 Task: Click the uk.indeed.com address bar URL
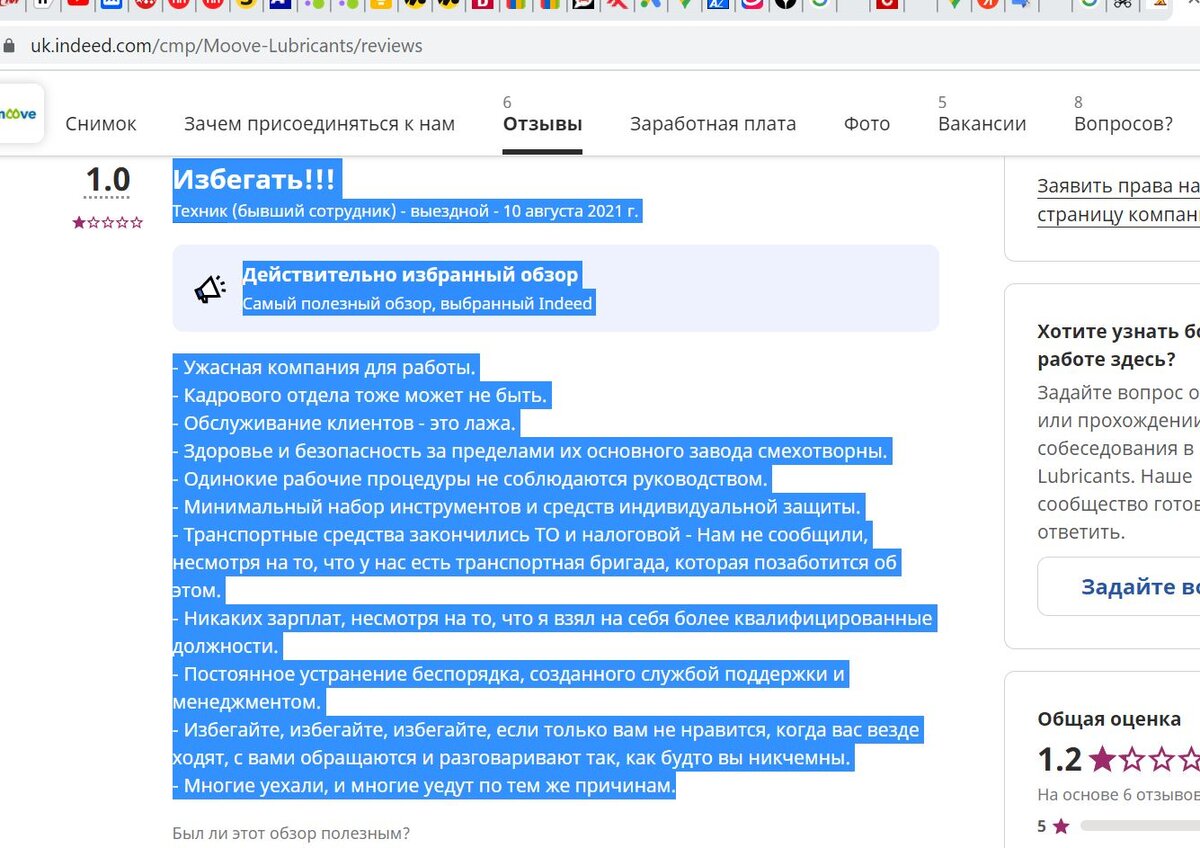(226, 46)
